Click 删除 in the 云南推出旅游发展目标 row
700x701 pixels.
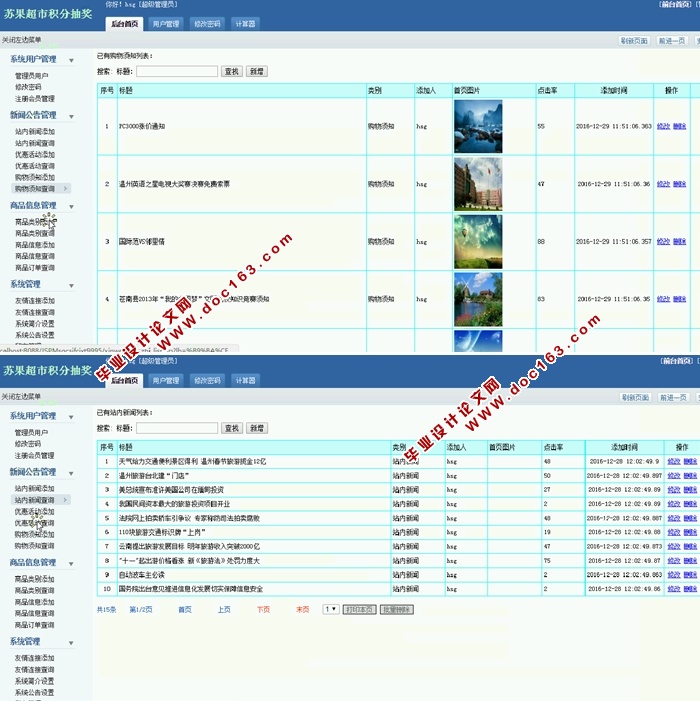[690, 547]
